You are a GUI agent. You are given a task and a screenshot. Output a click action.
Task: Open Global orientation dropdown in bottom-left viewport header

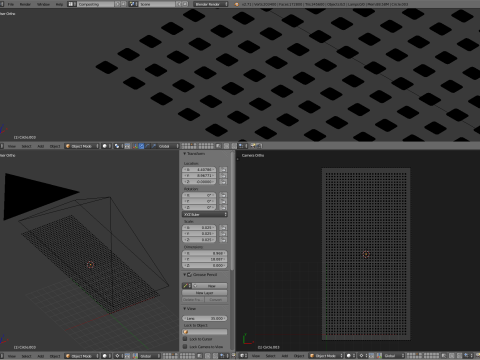149,356
